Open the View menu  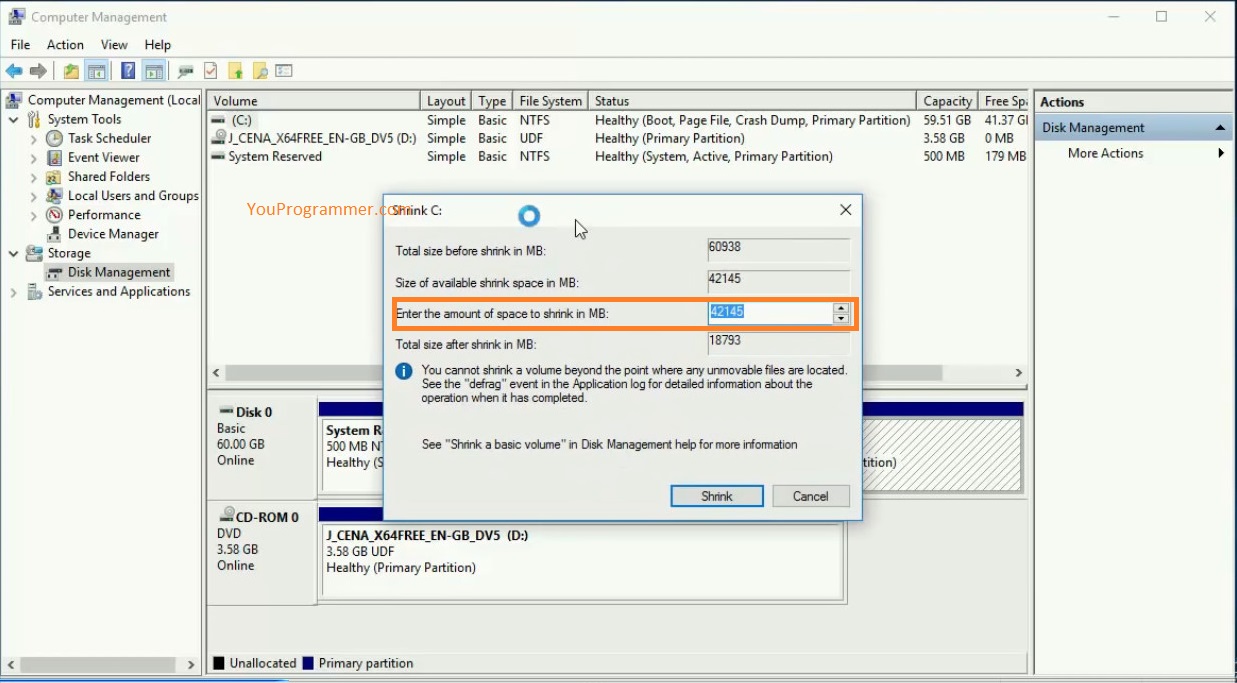114,45
